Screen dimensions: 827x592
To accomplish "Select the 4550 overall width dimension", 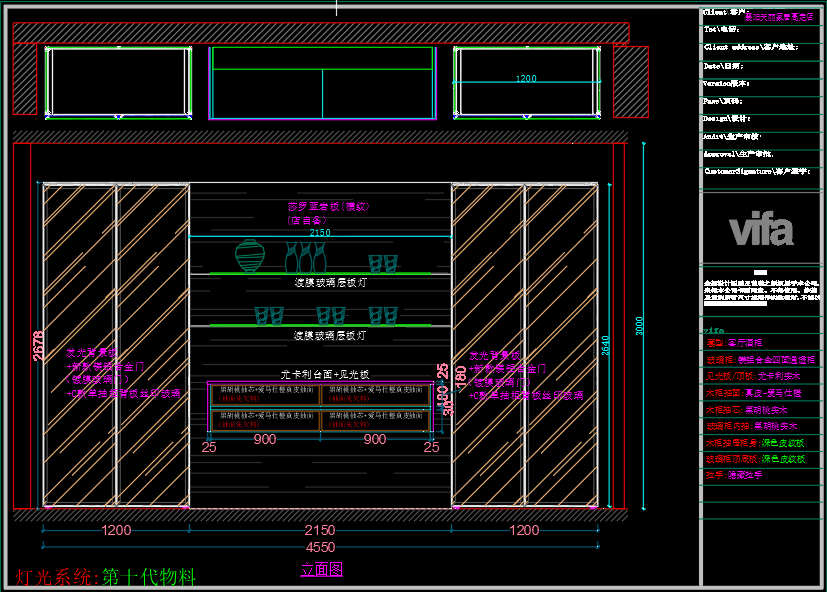I will 320,548.
